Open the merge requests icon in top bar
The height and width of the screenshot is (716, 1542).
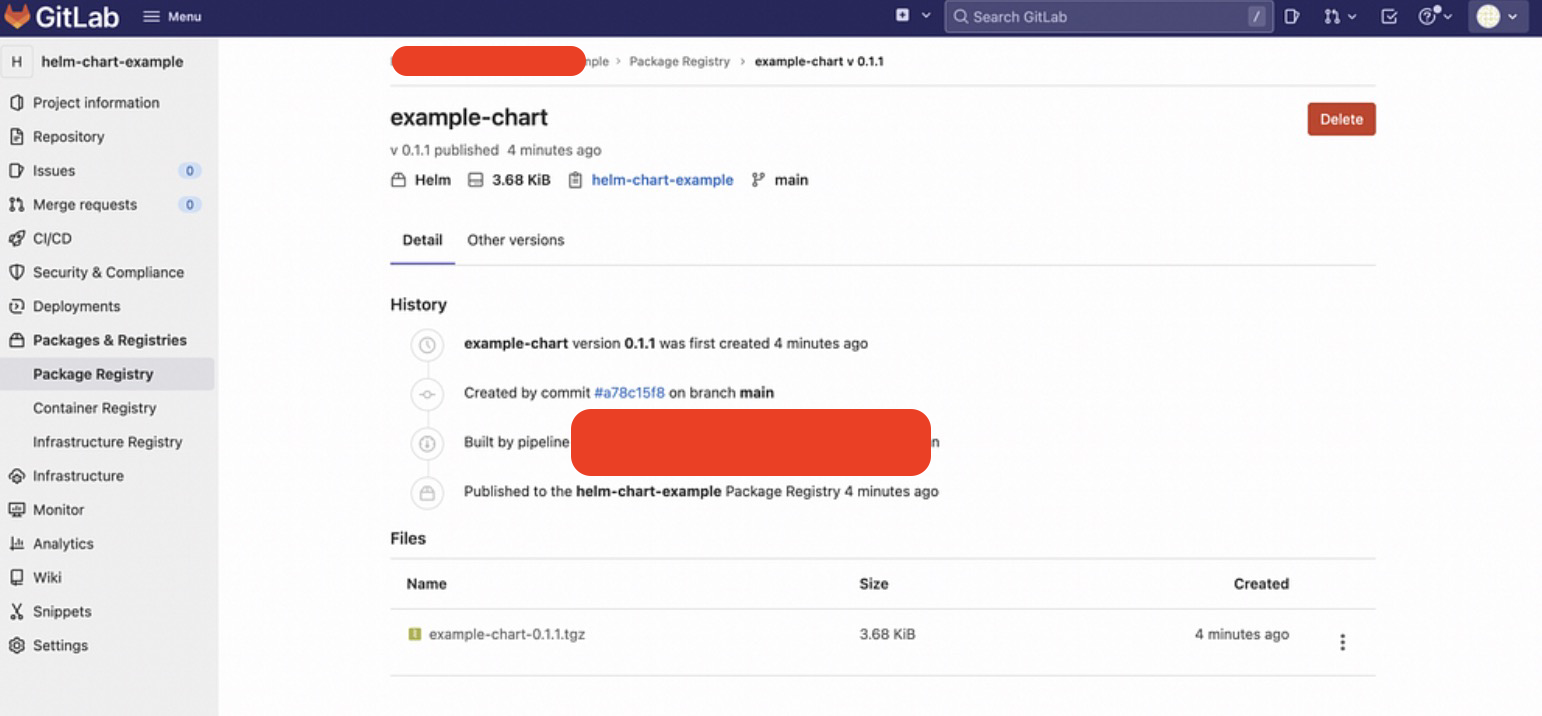pos(1332,16)
